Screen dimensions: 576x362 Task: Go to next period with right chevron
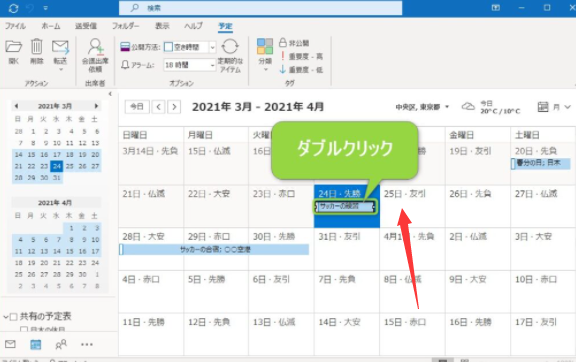click(174, 107)
